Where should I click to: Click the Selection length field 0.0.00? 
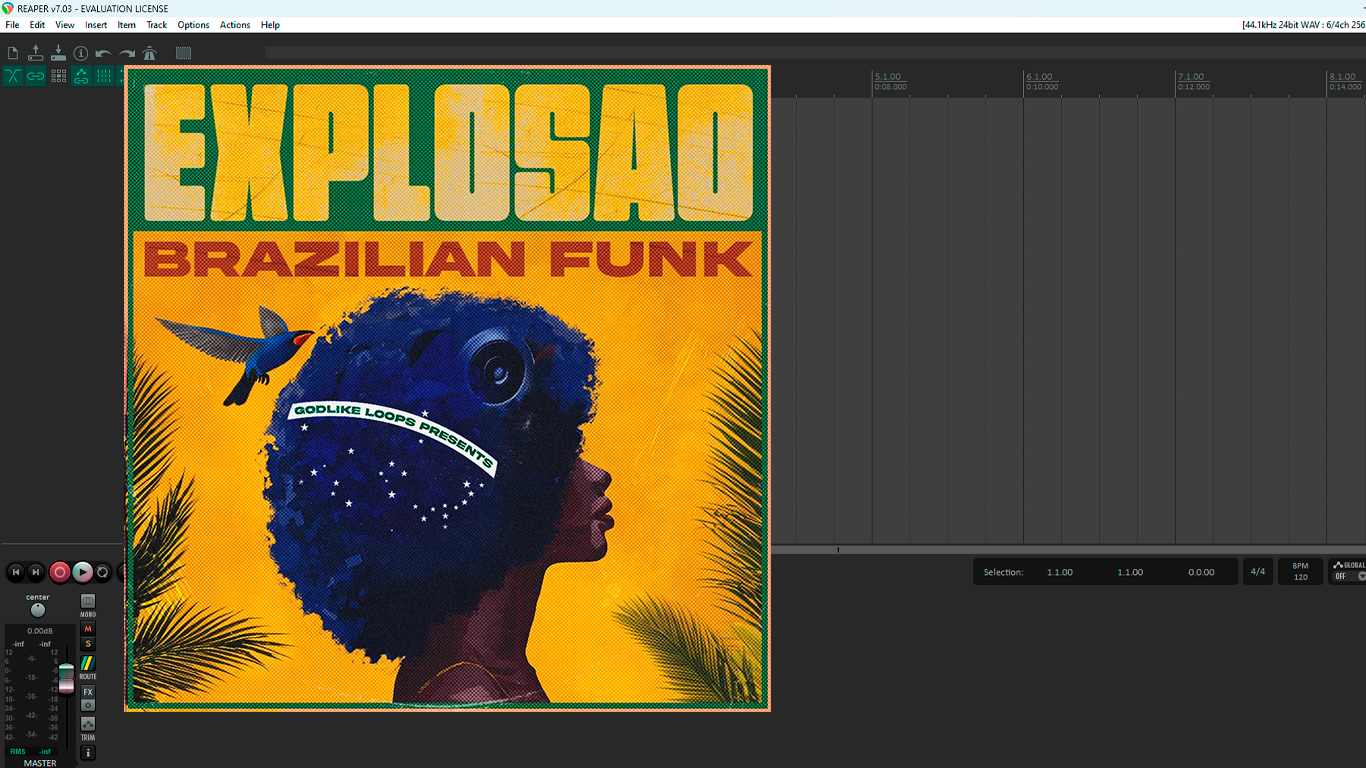[x=1201, y=572]
